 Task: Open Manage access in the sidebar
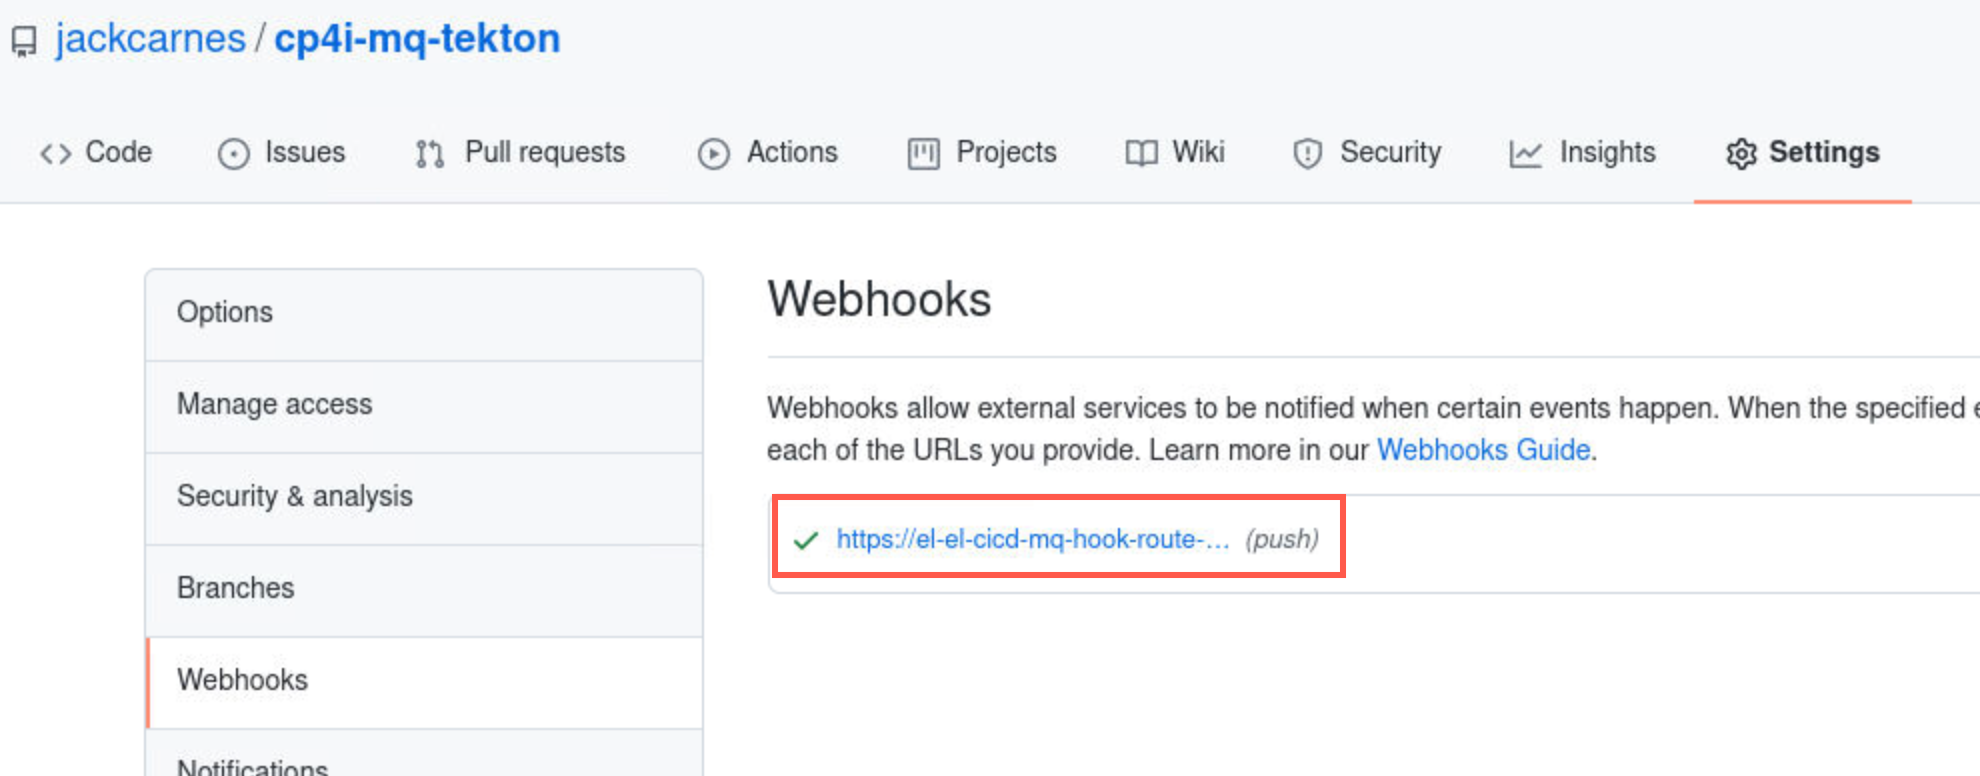pos(424,405)
